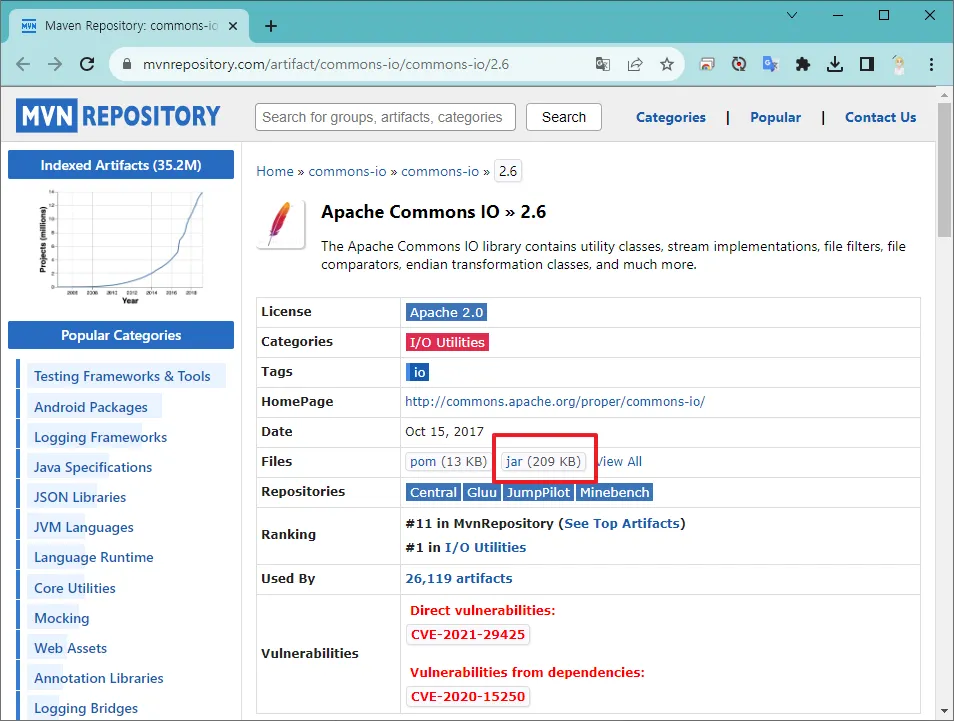
Task: Open the Chrome profile avatar
Action: 899,64
